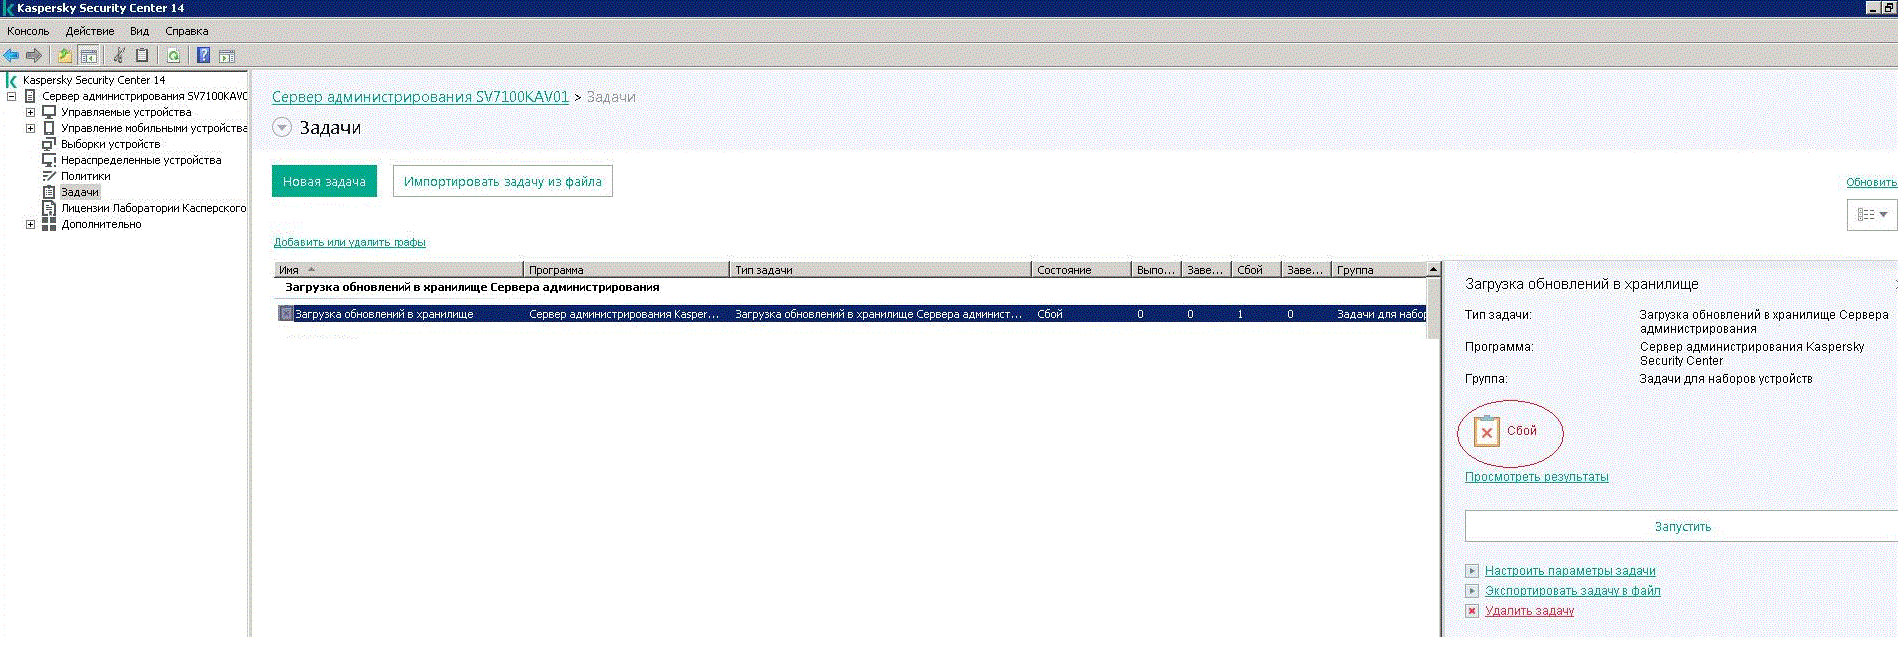Collapse the Задачи section header chevron
Screen dimensions: 1898x648
click(x=282, y=127)
